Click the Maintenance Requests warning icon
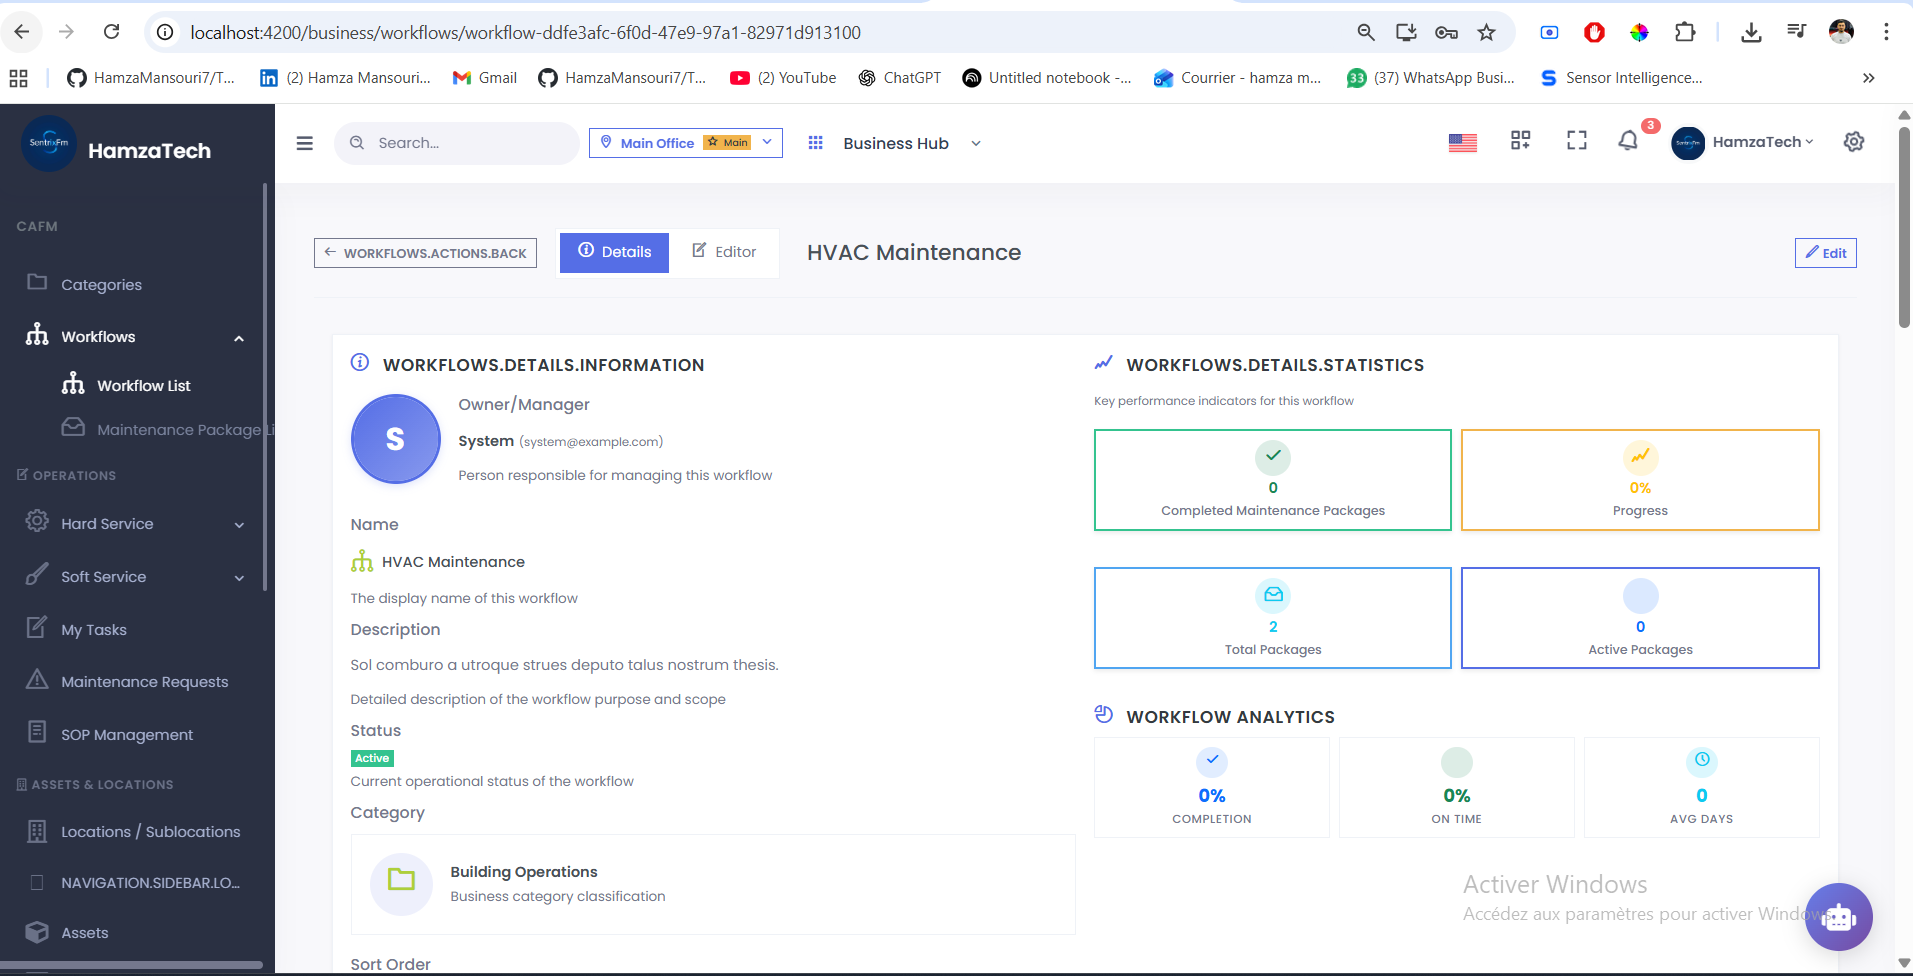Screen dimensions: 1913x976 coord(36,680)
